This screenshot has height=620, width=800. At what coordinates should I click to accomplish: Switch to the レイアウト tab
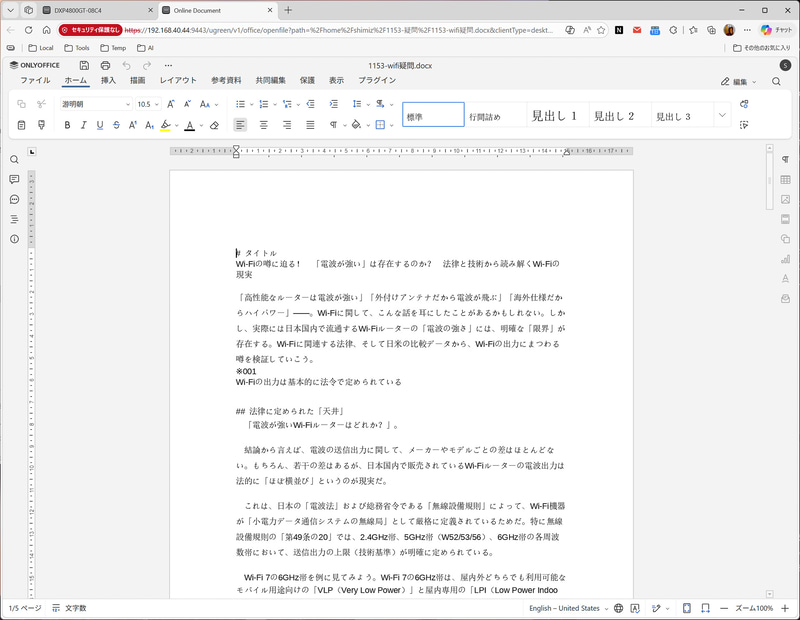pyautogui.click(x=178, y=81)
